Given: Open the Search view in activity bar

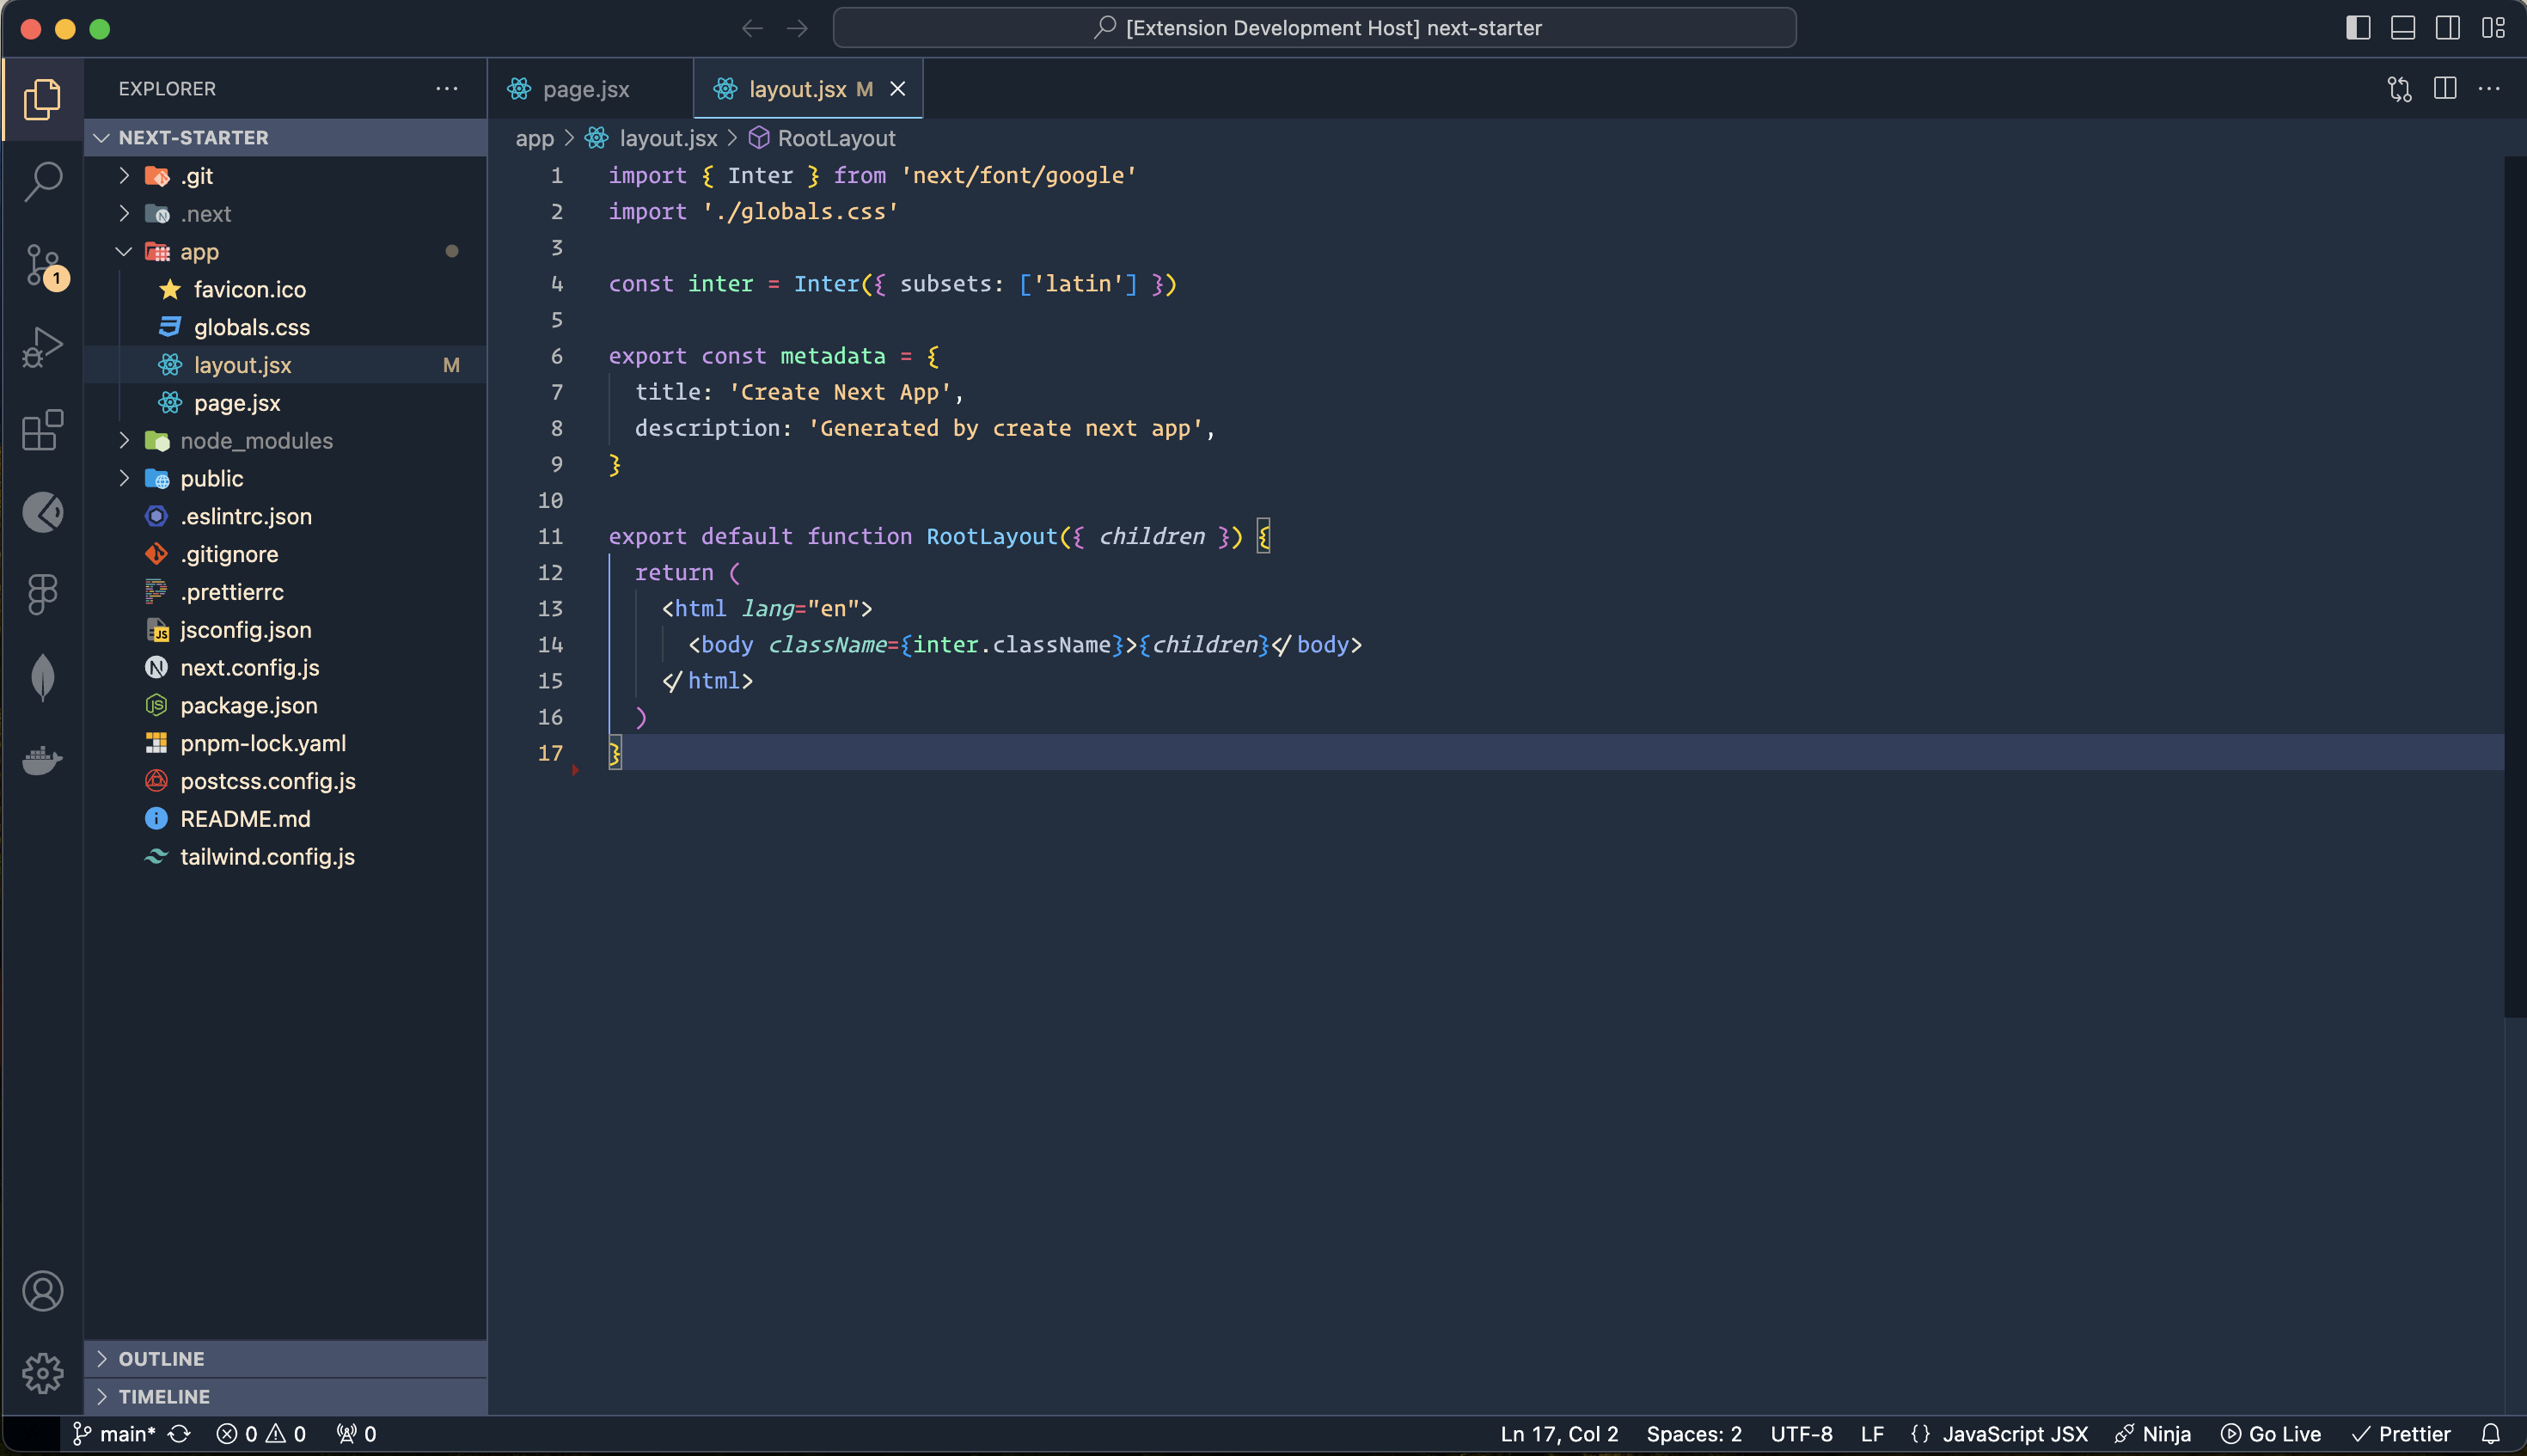Looking at the screenshot, I should (42, 182).
